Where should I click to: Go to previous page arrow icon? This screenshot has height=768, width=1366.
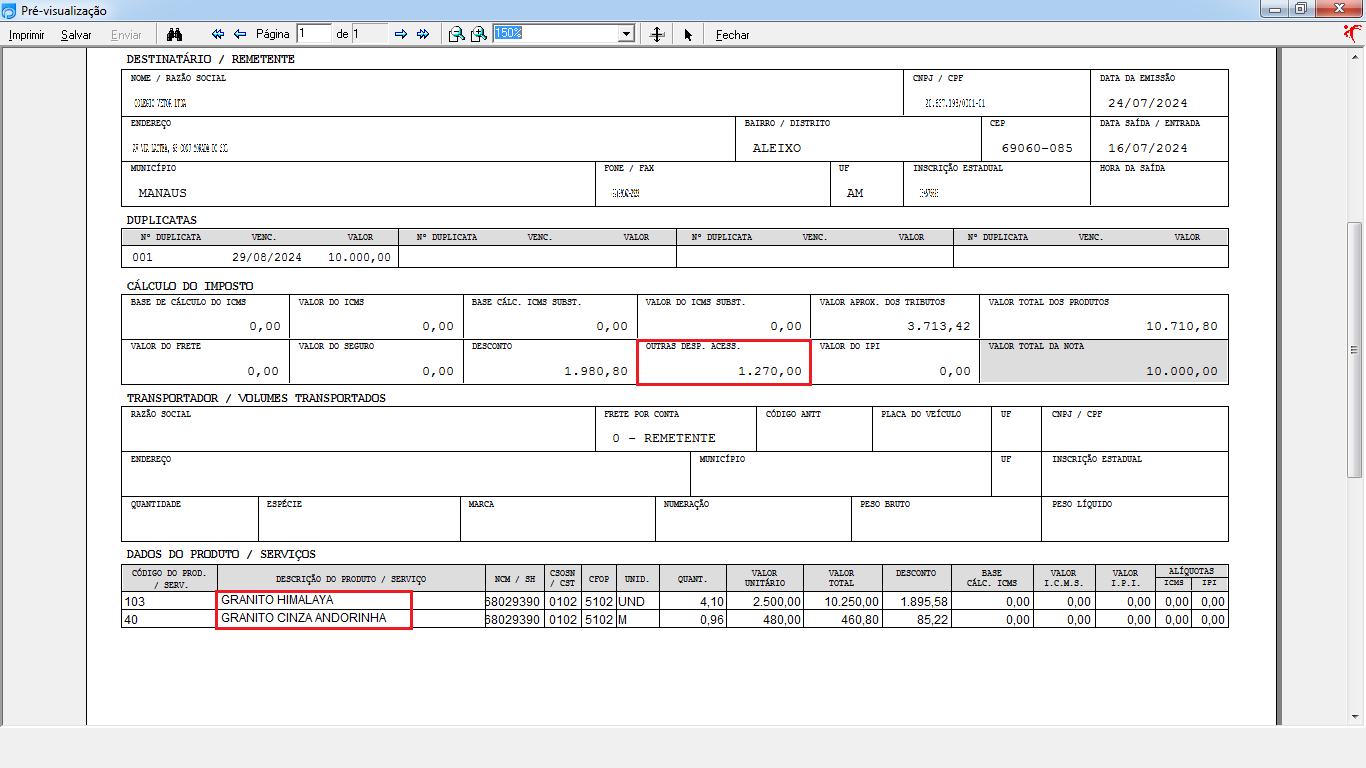[x=240, y=34]
